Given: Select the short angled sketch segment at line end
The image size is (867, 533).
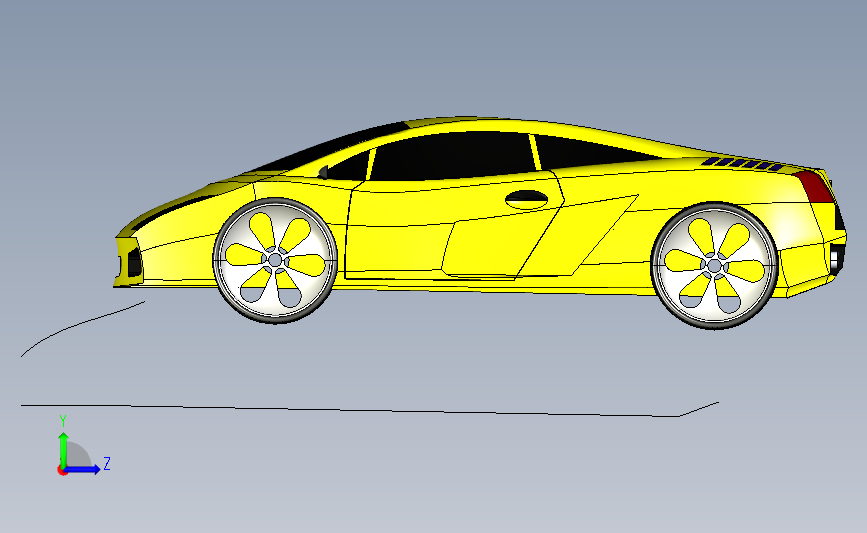Looking at the screenshot, I should pyautogui.click(x=699, y=409).
